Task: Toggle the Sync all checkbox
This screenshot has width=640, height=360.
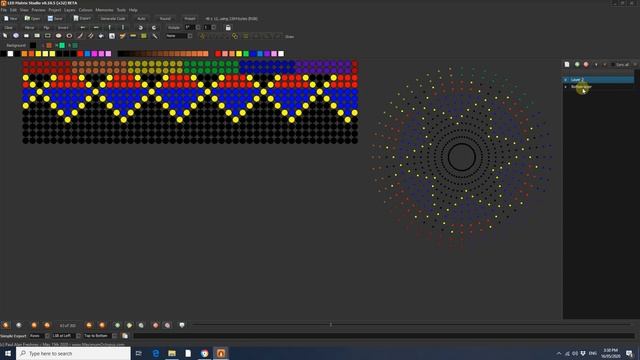Action: tap(613, 64)
